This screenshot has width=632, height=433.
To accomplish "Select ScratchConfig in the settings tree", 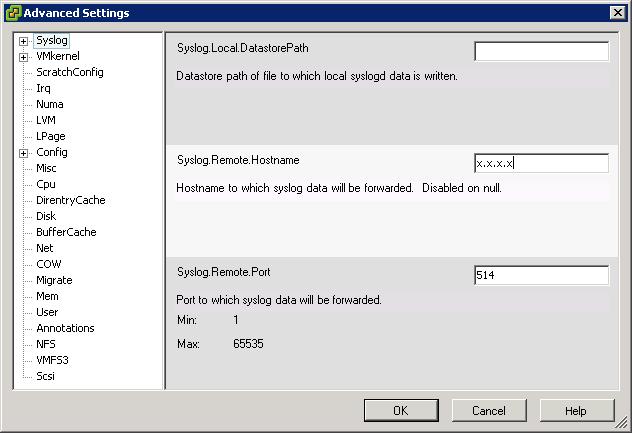I will (70, 72).
